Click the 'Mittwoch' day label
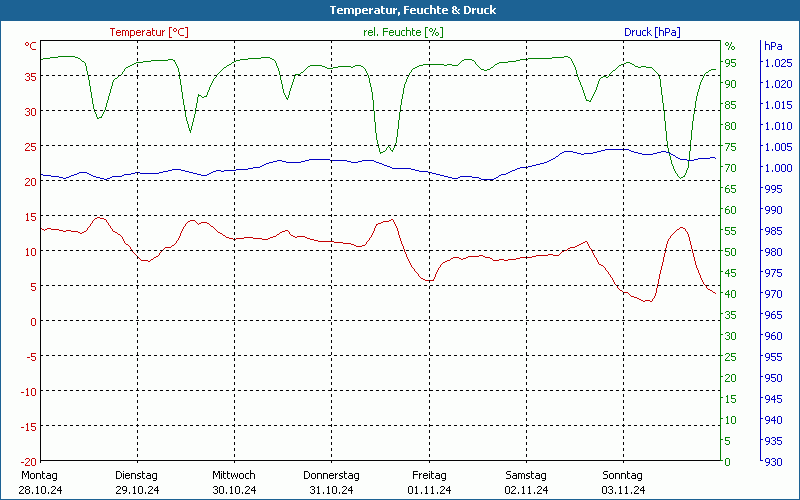This screenshot has width=800, height=500. pos(234,475)
